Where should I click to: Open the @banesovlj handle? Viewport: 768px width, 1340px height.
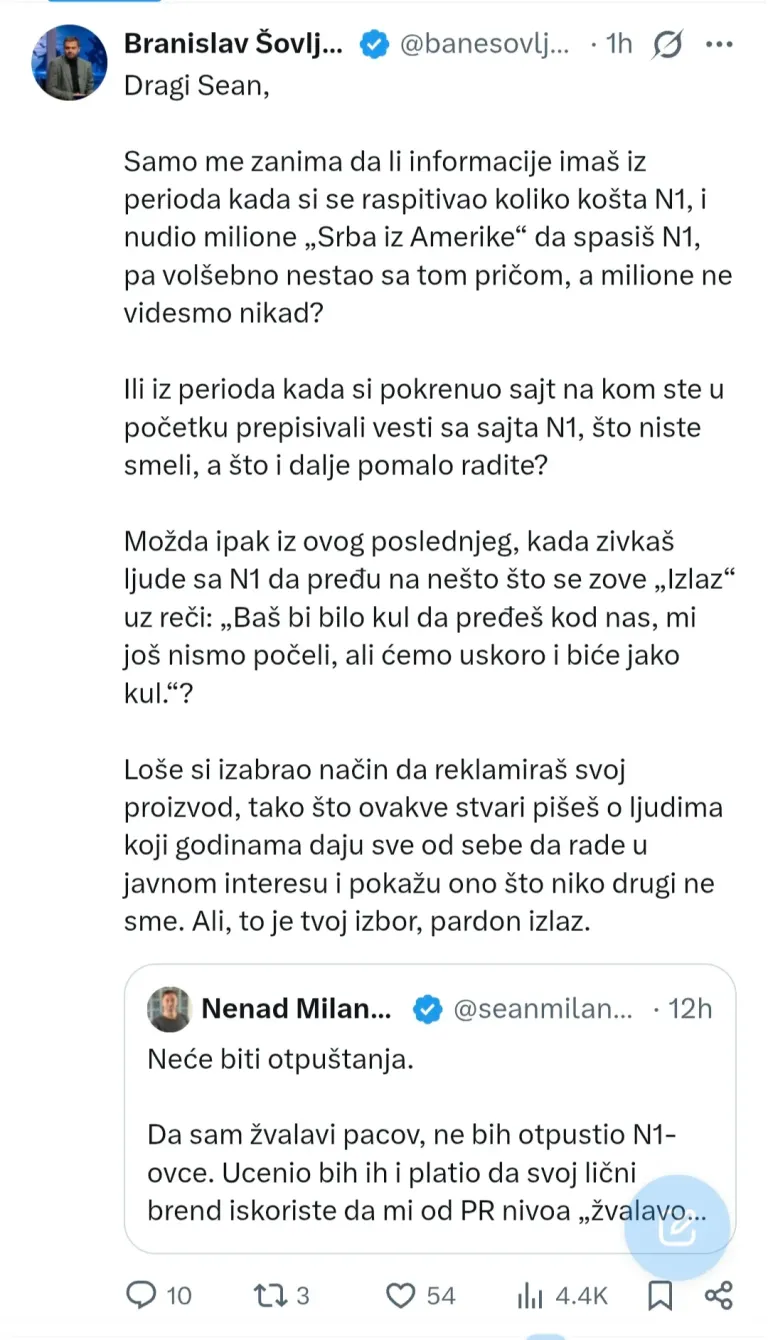[486, 45]
